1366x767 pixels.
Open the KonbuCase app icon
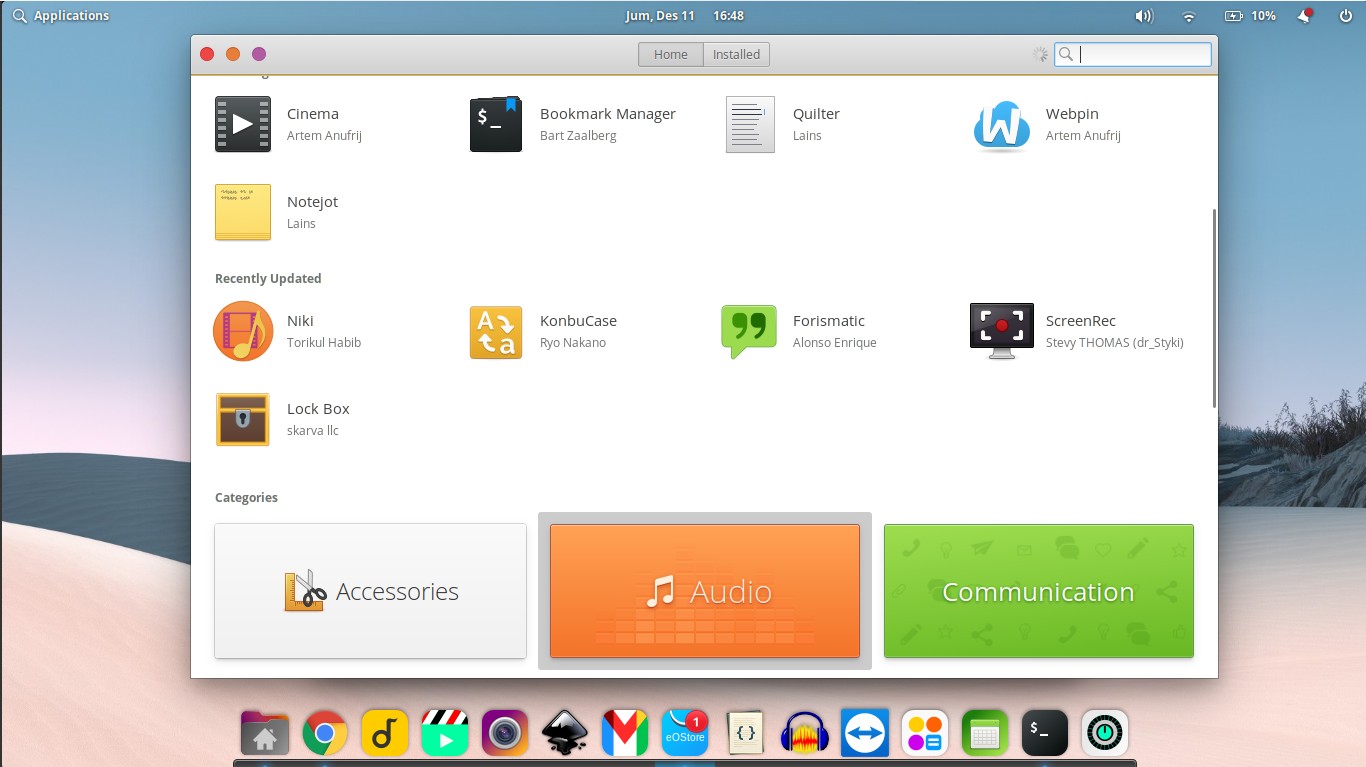click(x=496, y=332)
